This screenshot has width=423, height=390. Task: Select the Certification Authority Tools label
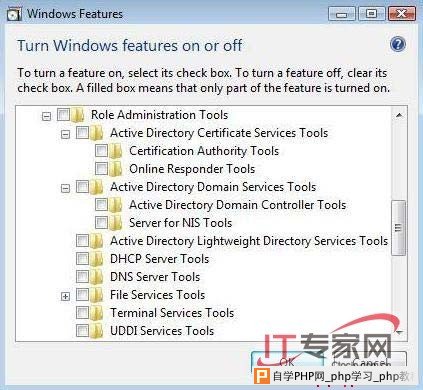click(204, 151)
